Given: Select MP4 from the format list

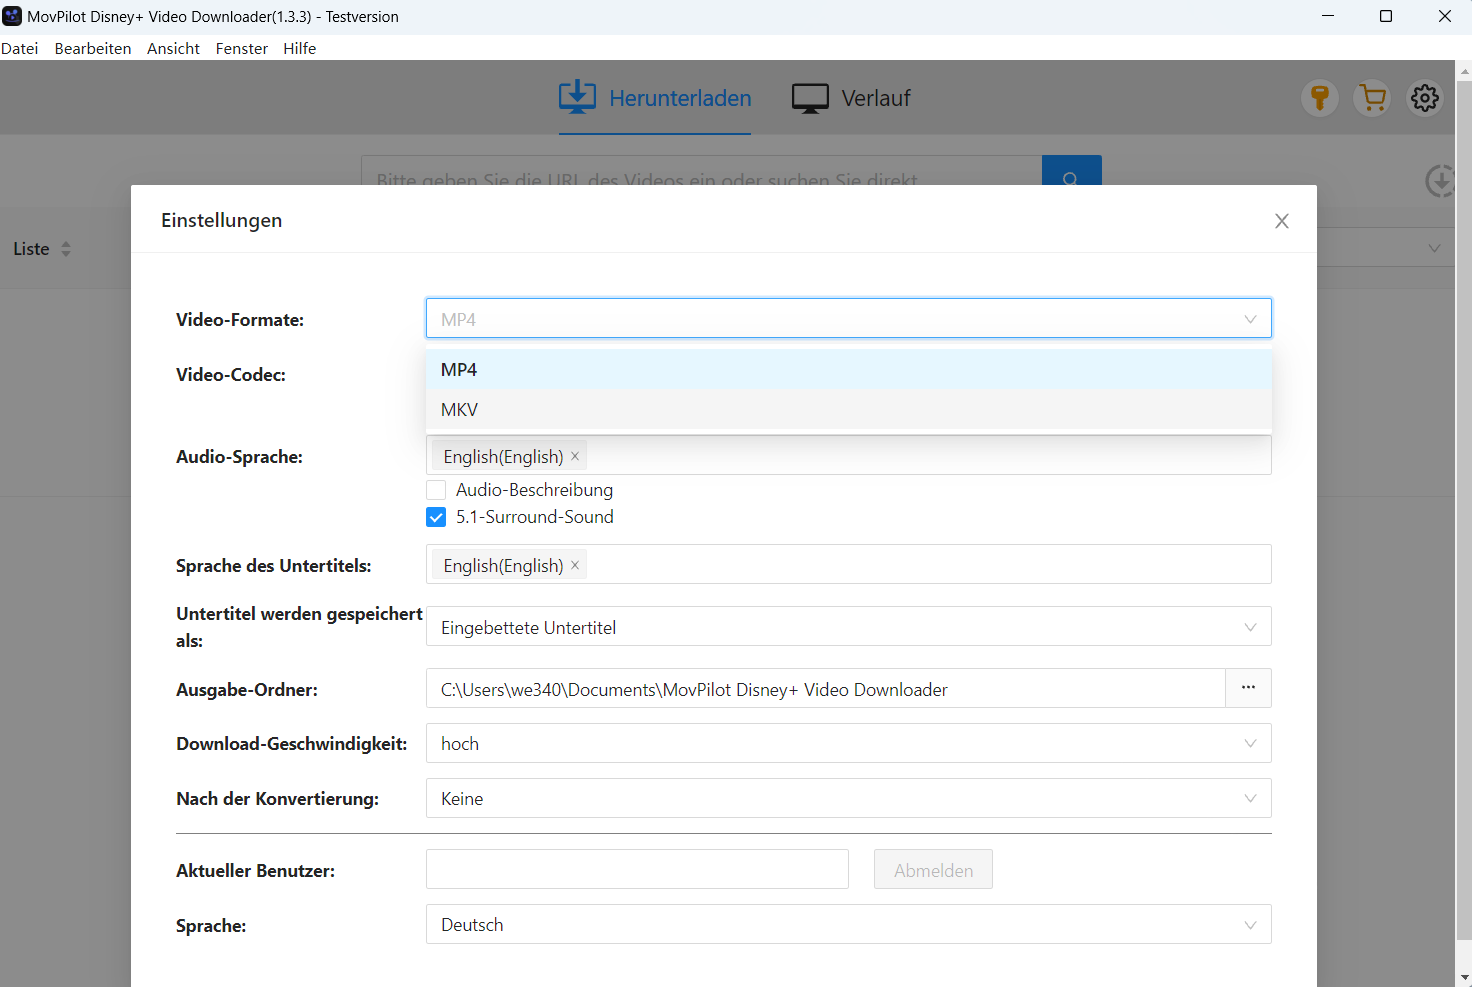Looking at the screenshot, I should (849, 369).
